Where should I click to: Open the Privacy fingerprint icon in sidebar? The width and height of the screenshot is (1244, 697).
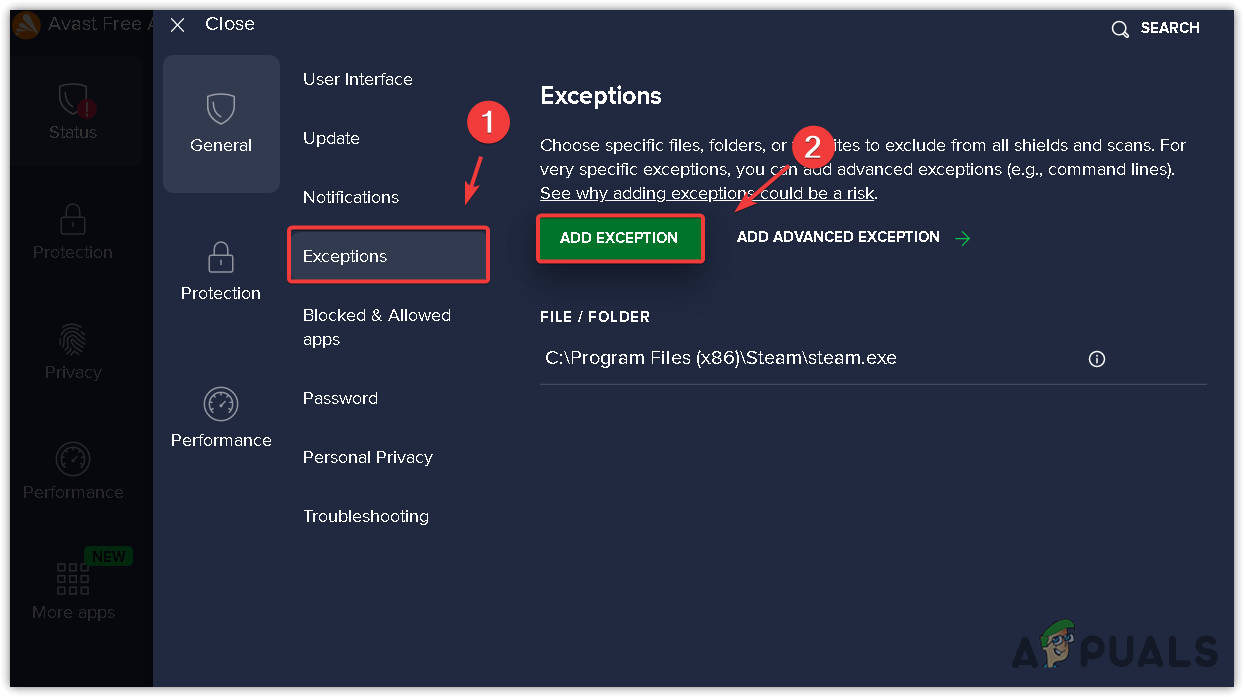pyautogui.click(x=73, y=339)
